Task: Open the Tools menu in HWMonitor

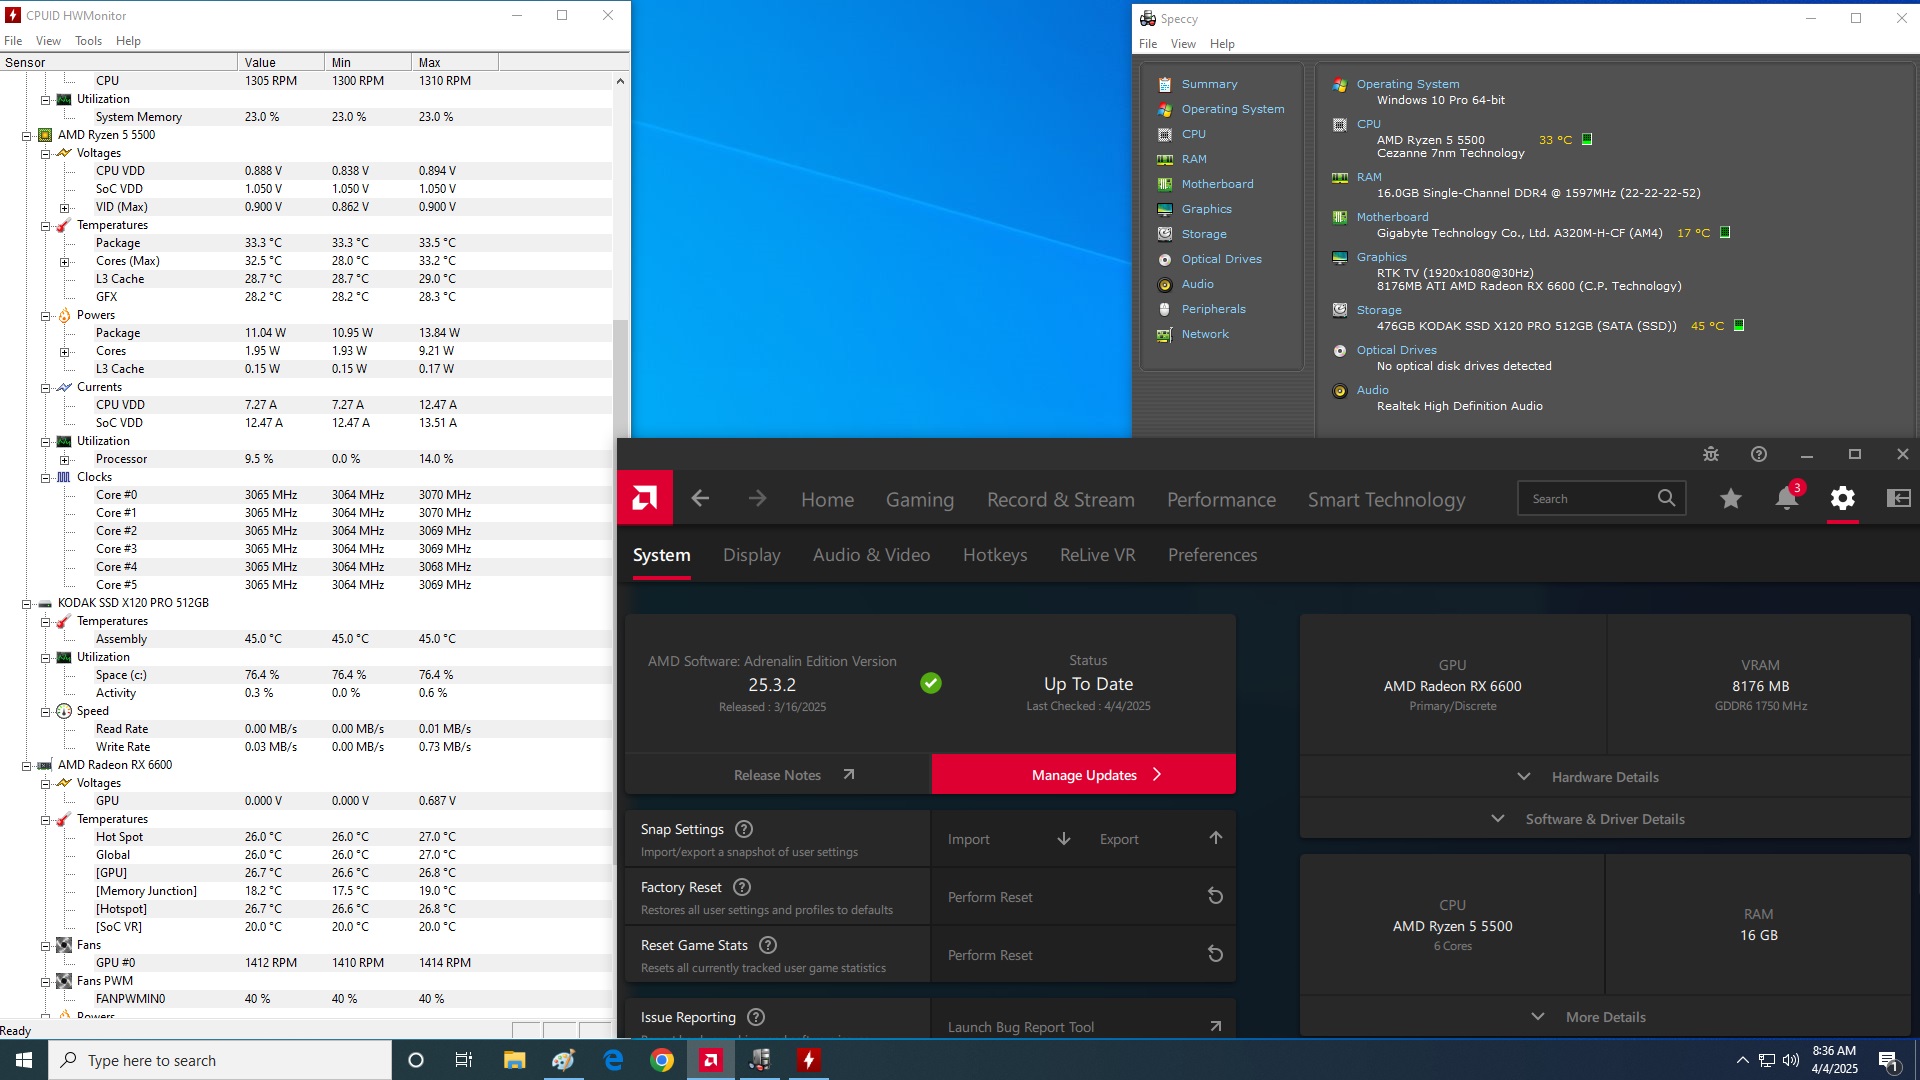Action: [x=88, y=41]
